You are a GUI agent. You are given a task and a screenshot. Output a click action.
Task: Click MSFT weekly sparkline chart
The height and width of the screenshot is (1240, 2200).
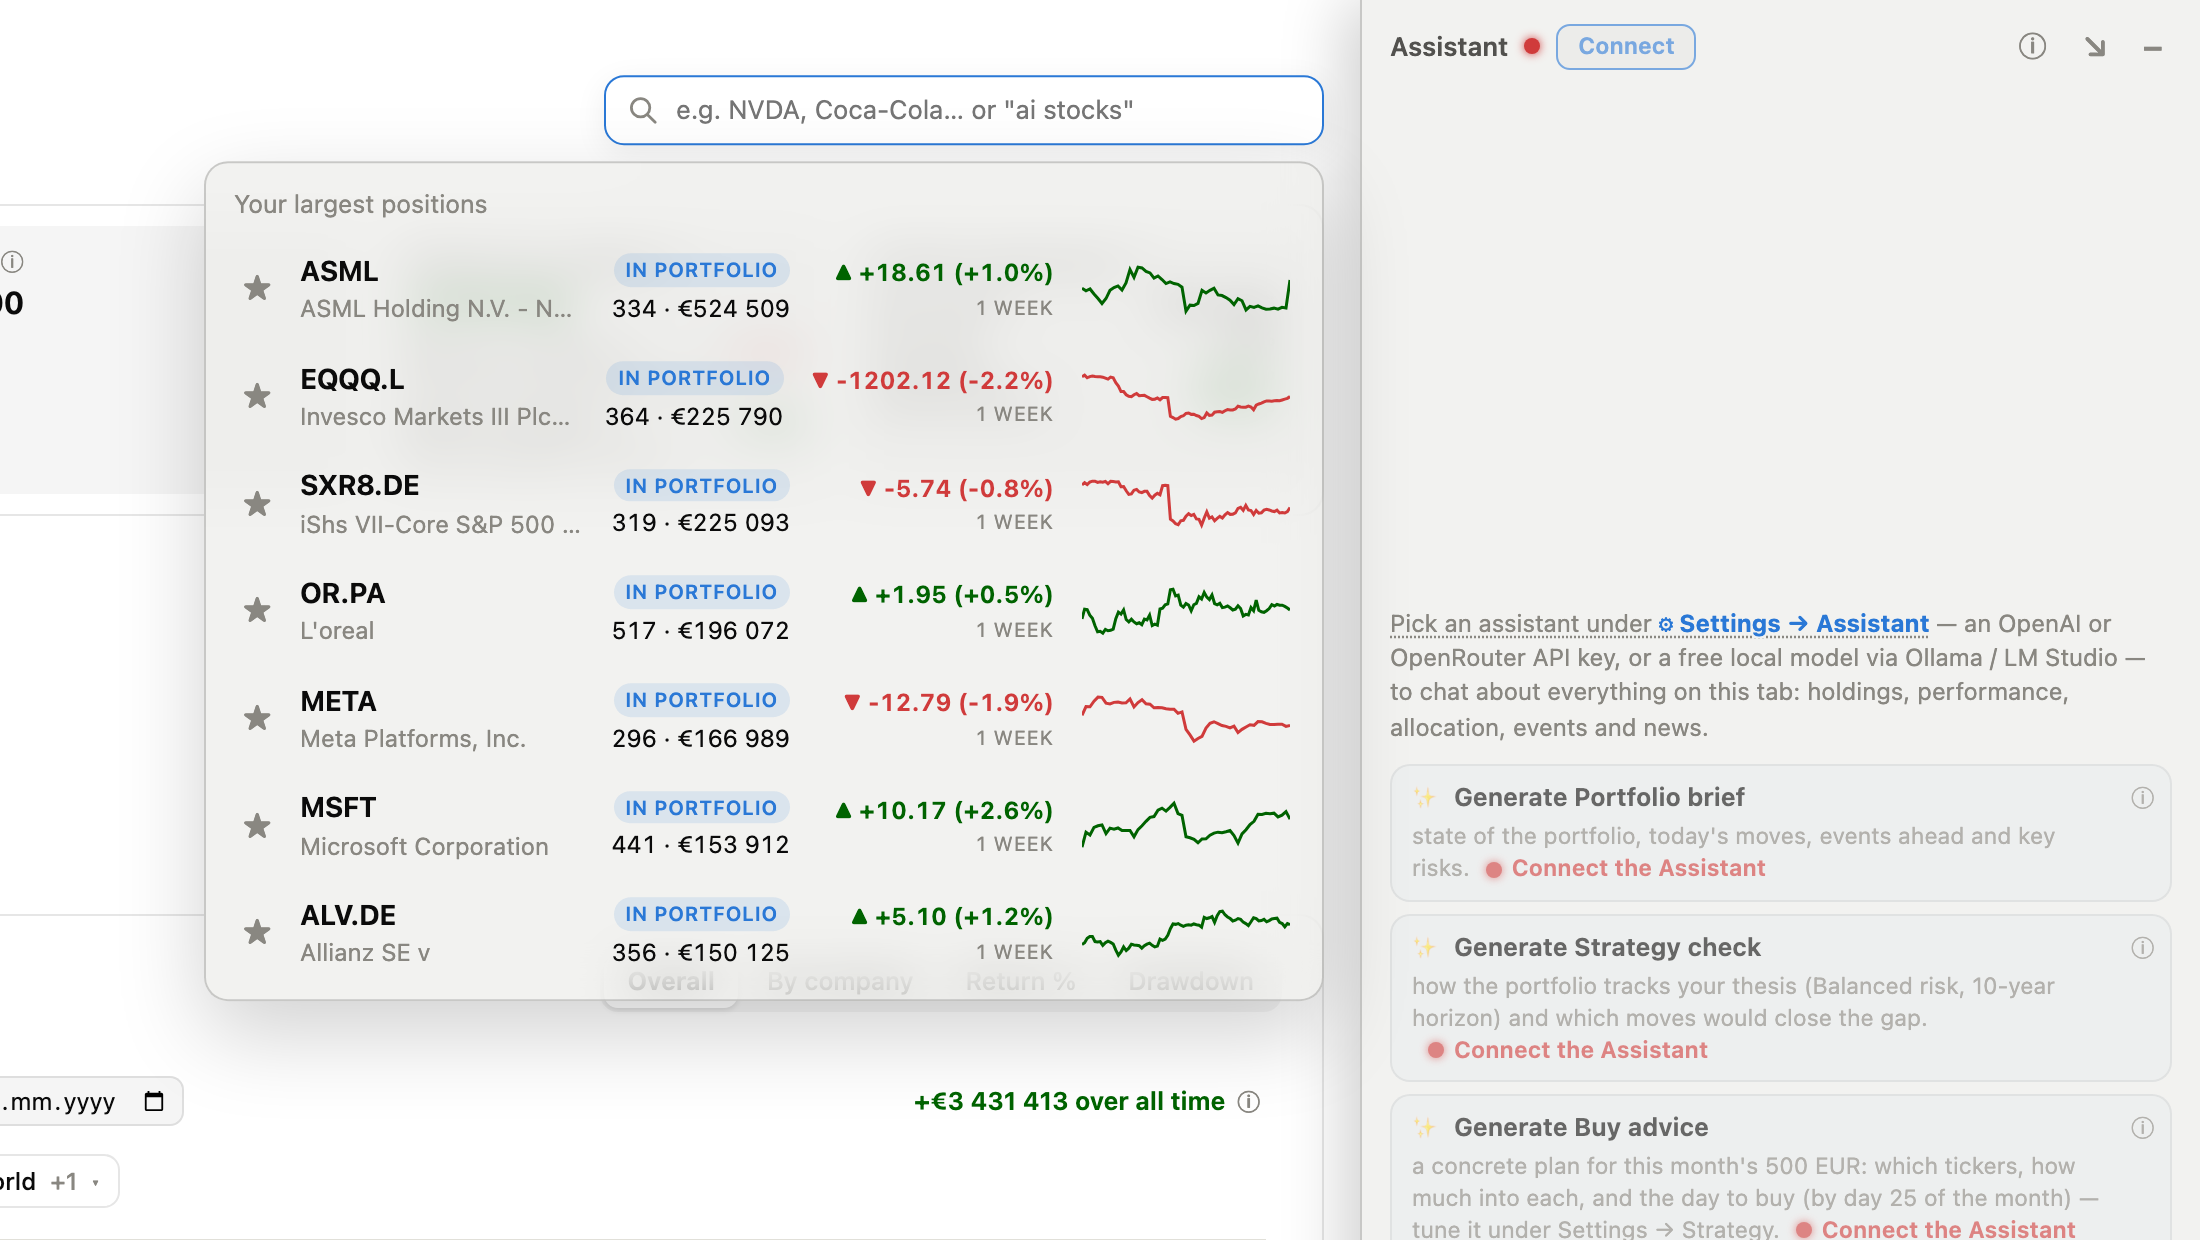1186,824
